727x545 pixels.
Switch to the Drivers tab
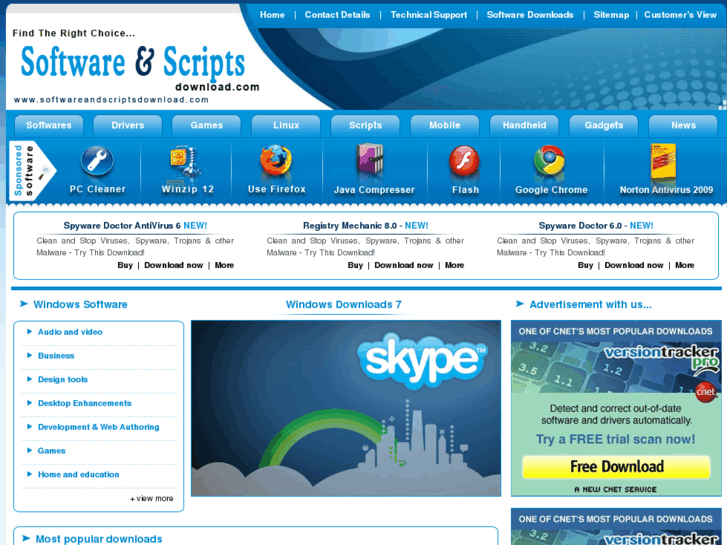click(128, 125)
